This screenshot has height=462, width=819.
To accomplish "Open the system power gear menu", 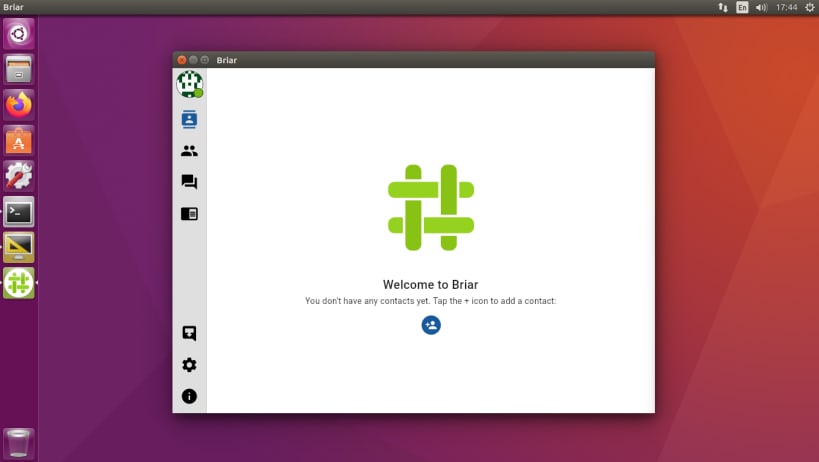I will click(810, 7).
